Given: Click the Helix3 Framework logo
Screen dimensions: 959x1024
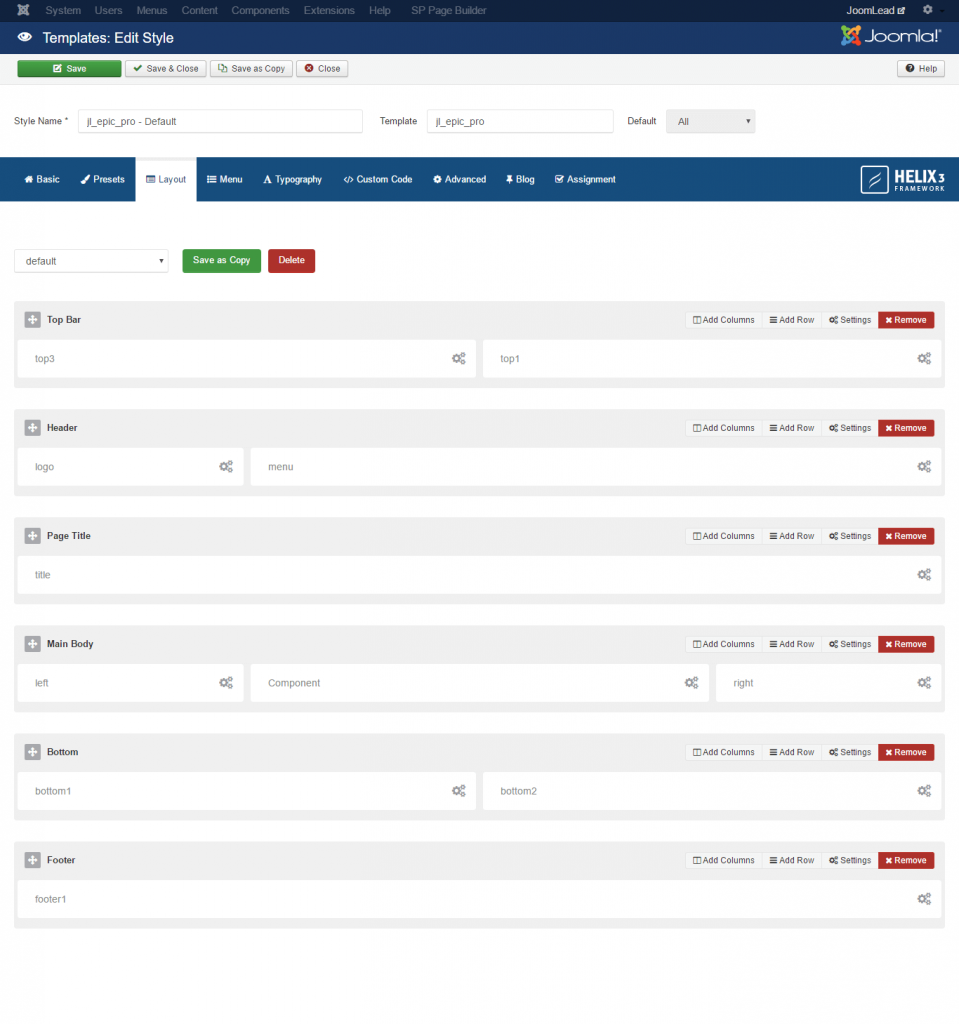Looking at the screenshot, I should [899, 180].
